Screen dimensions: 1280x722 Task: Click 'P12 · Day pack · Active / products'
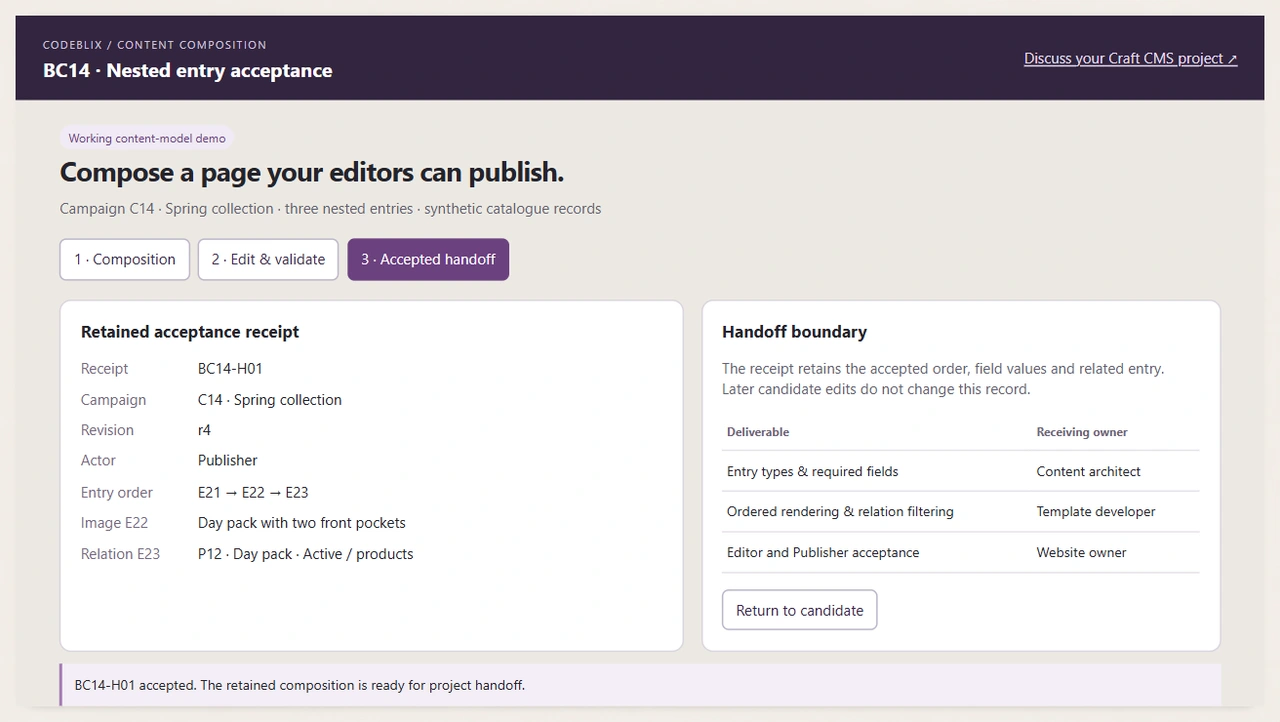[306, 553]
